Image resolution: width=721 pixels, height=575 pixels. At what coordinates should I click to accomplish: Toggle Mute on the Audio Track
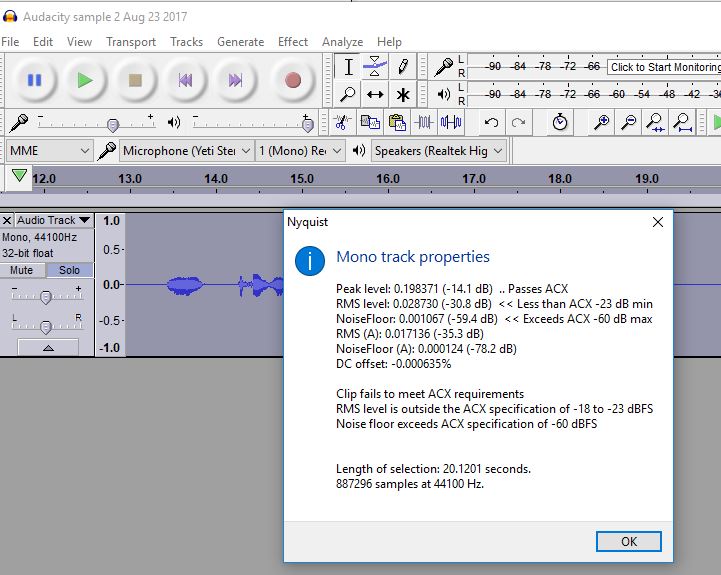click(x=22, y=270)
